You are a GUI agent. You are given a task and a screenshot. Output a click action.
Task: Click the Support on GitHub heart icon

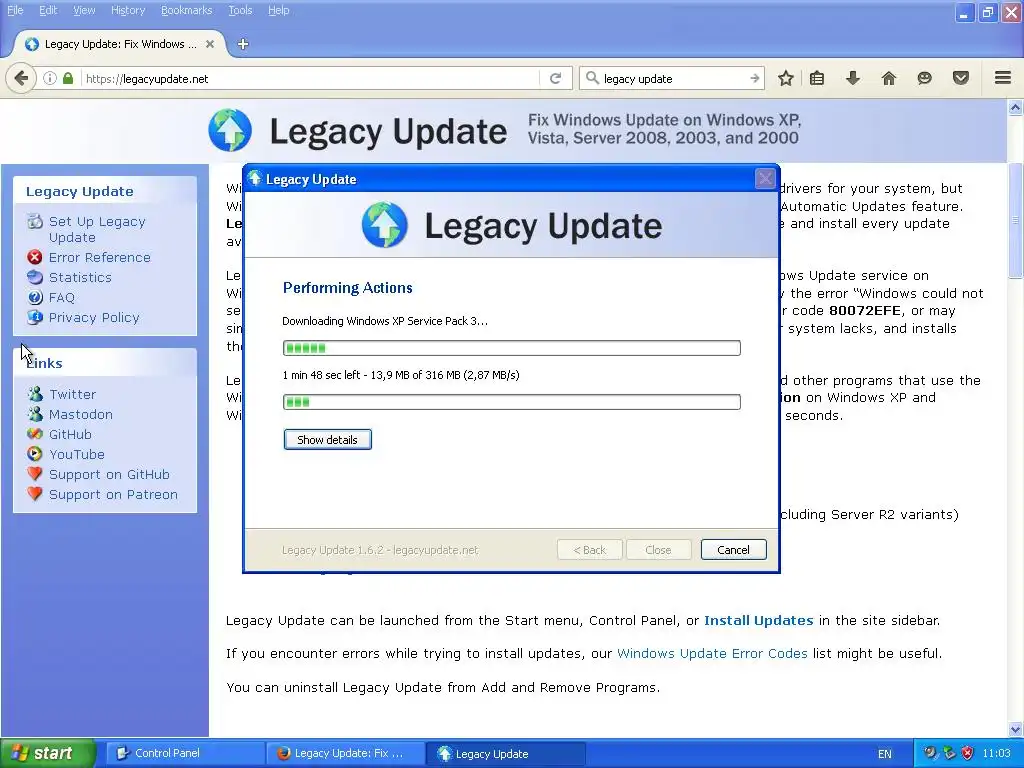pyautogui.click(x=35, y=474)
